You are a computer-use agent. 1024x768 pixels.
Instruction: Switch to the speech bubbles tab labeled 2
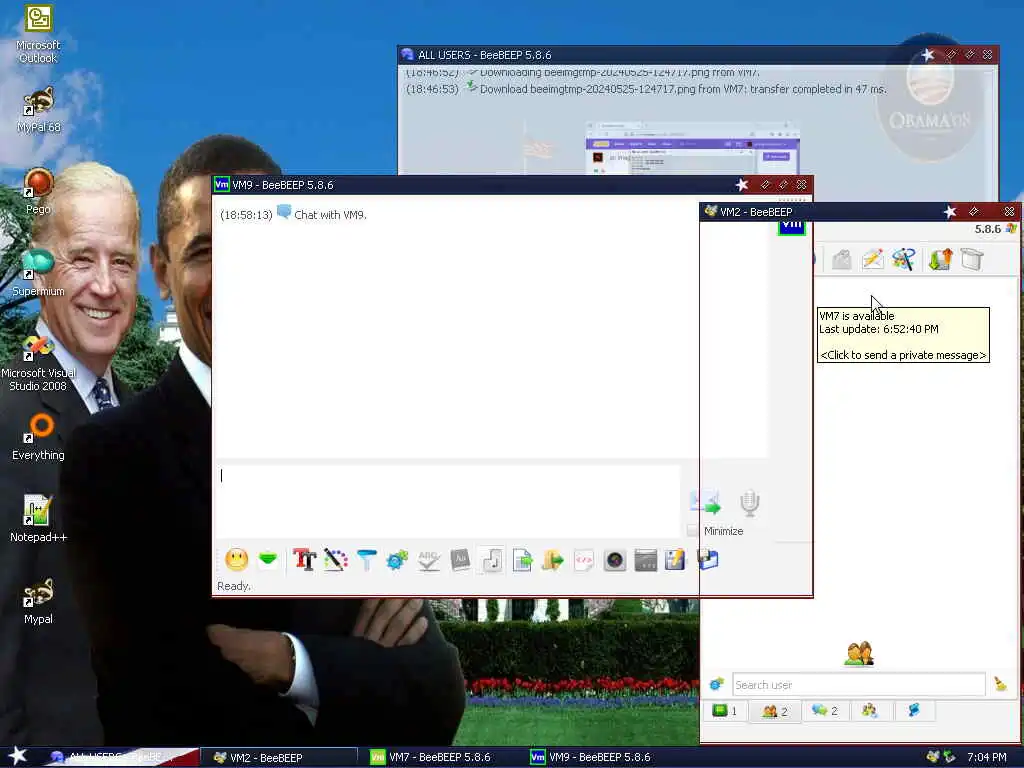[x=824, y=711]
